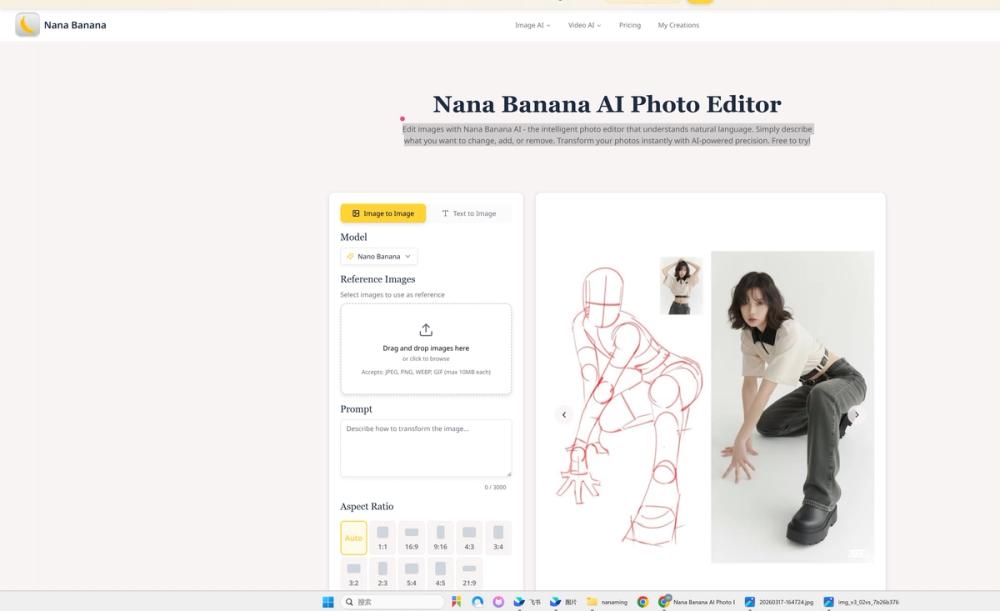This screenshot has width=1000, height=611.
Task: Go to My Creations page
Action: pyautogui.click(x=678, y=25)
